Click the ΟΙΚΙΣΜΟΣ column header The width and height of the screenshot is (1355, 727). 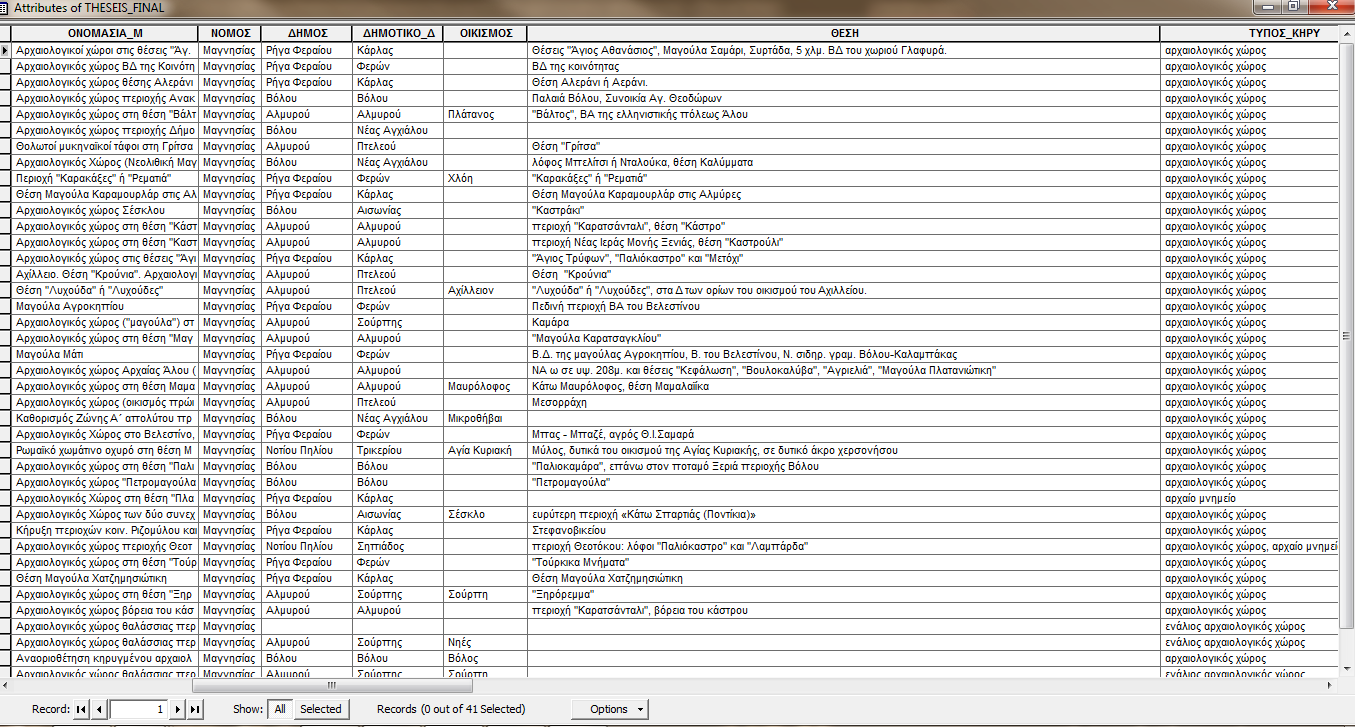pyautogui.click(x=486, y=33)
